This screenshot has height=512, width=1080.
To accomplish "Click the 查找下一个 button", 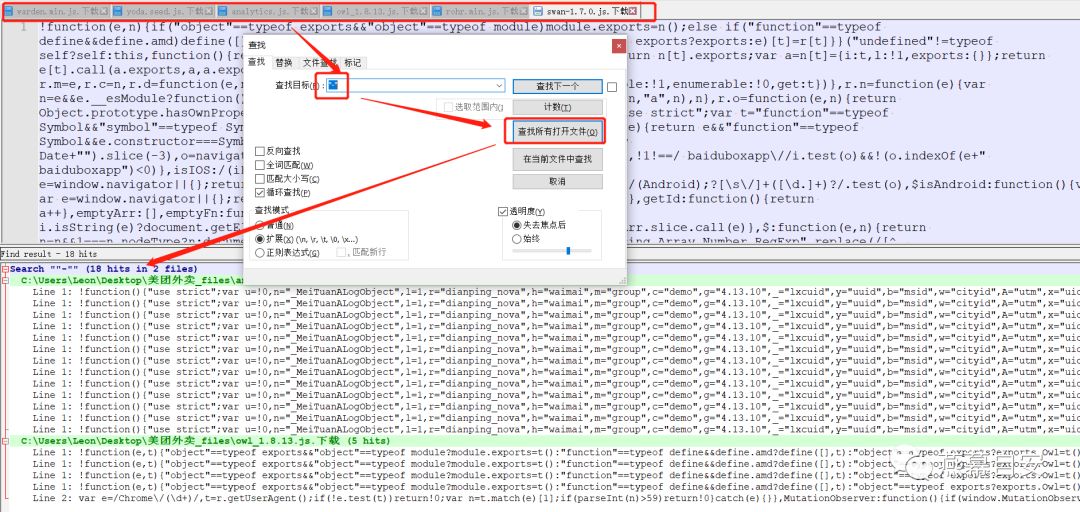I will pos(558,86).
